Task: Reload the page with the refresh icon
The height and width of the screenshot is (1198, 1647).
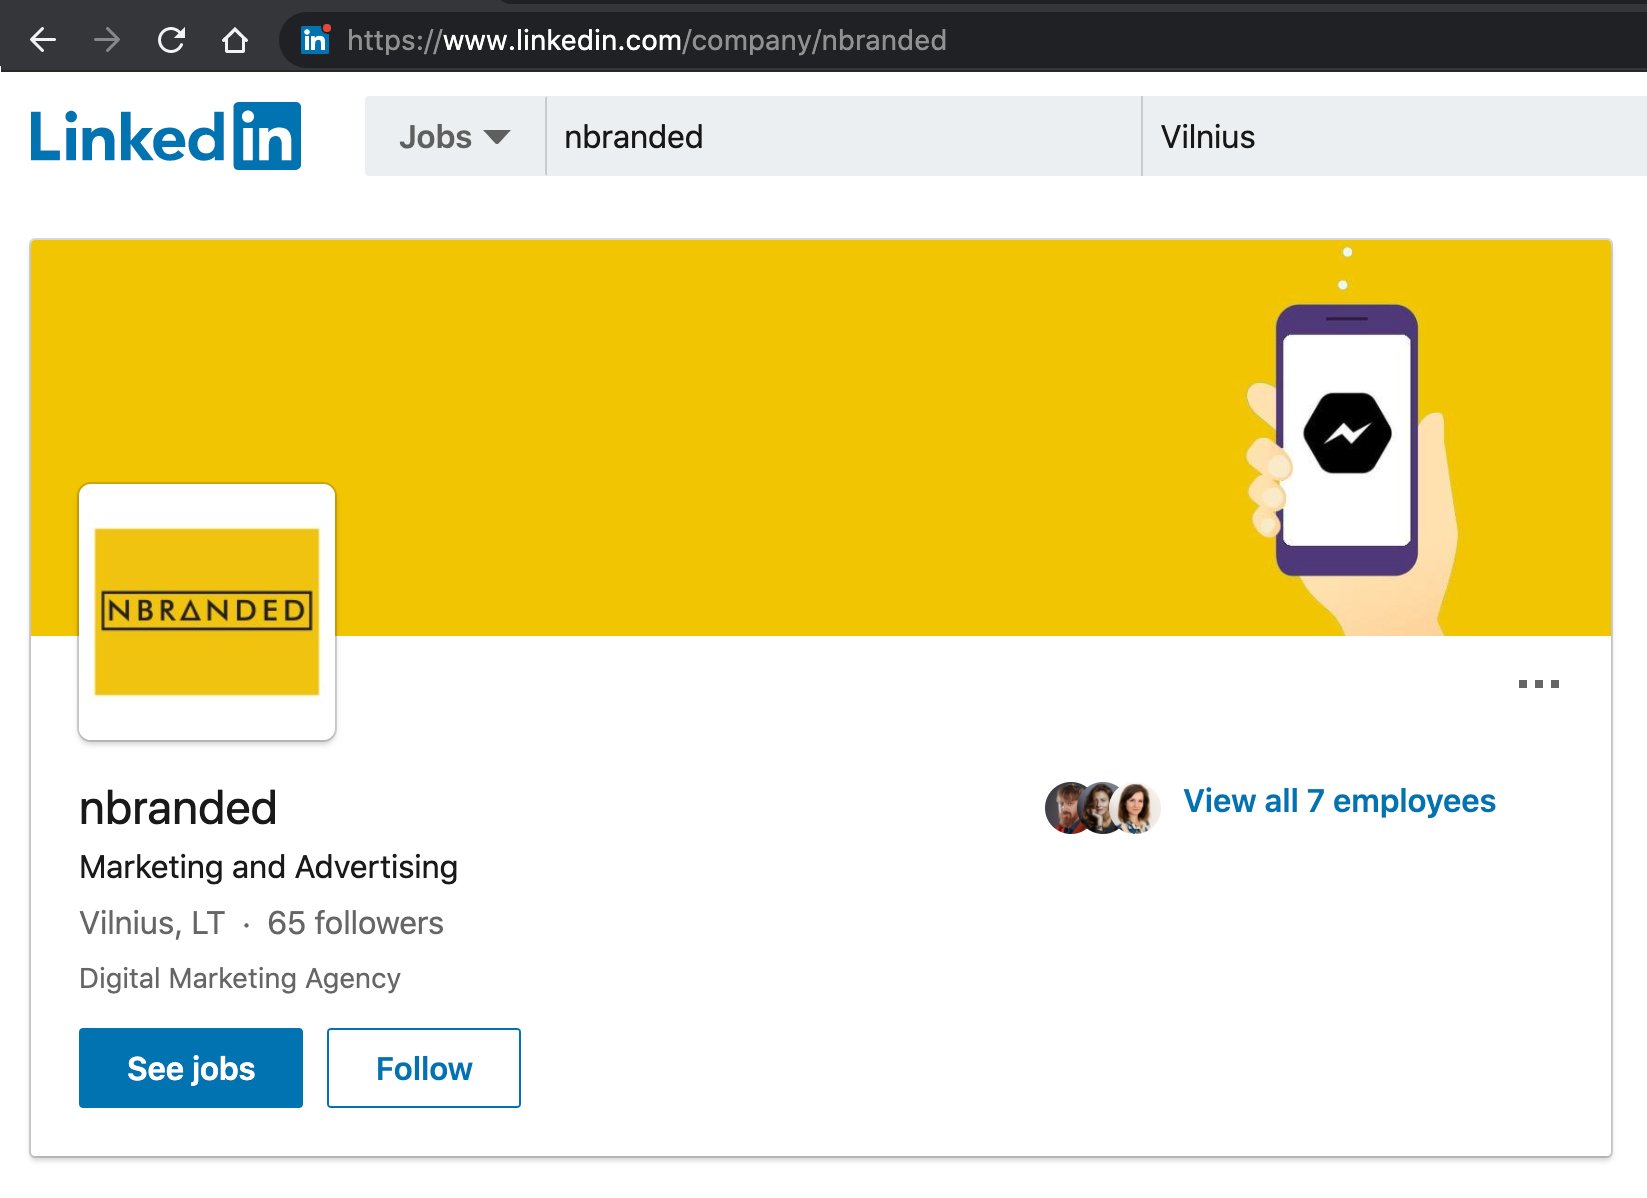Action: [x=171, y=40]
